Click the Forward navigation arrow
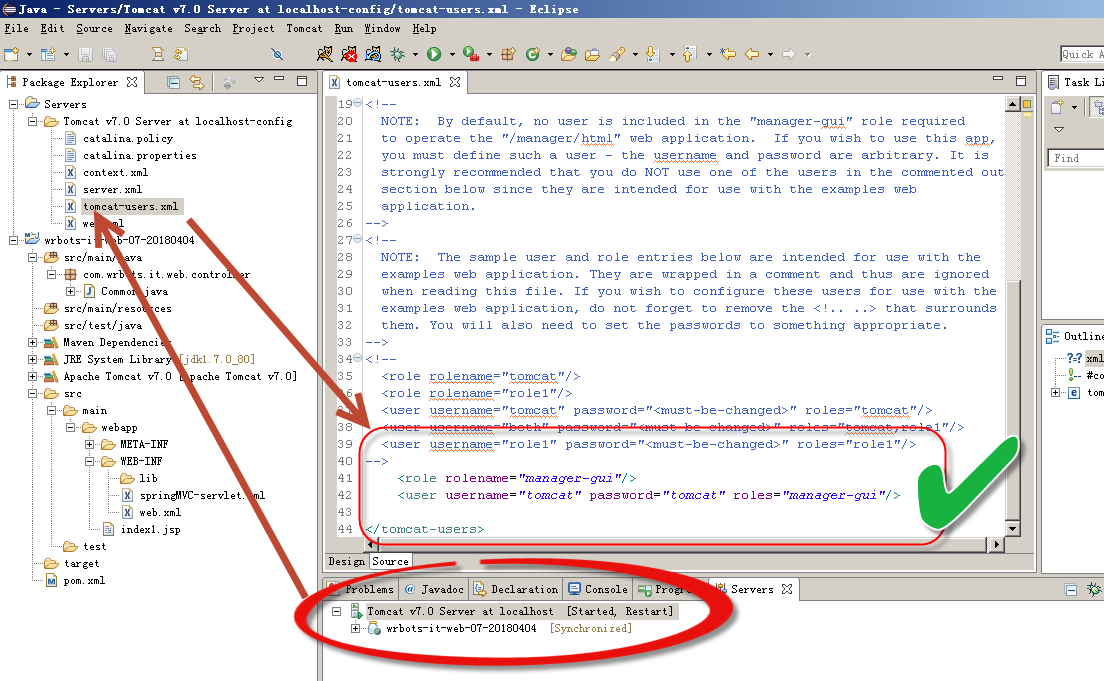The image size is (1104, 681). click(x=789, y=54)
